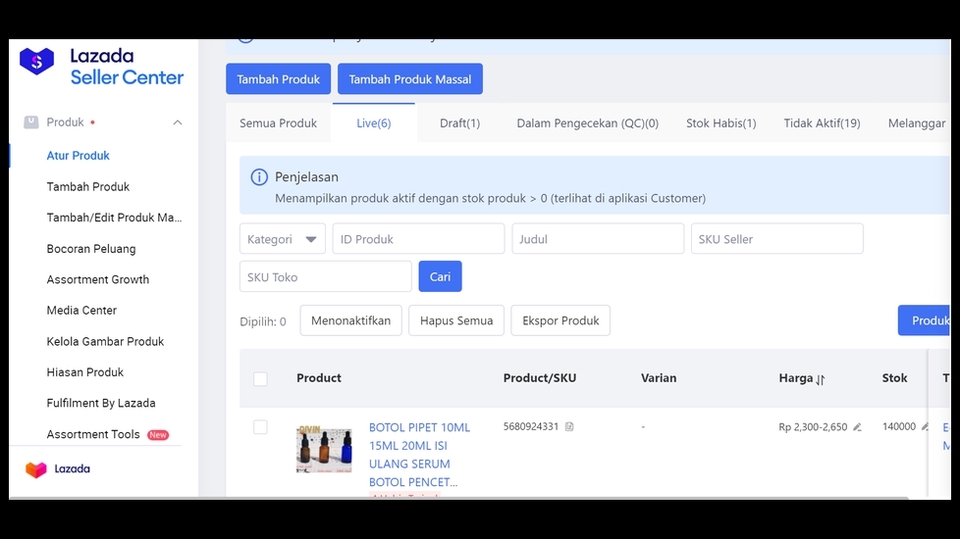
Task: Open Atur Produk in sidebar
Action: tap(78, 156)
